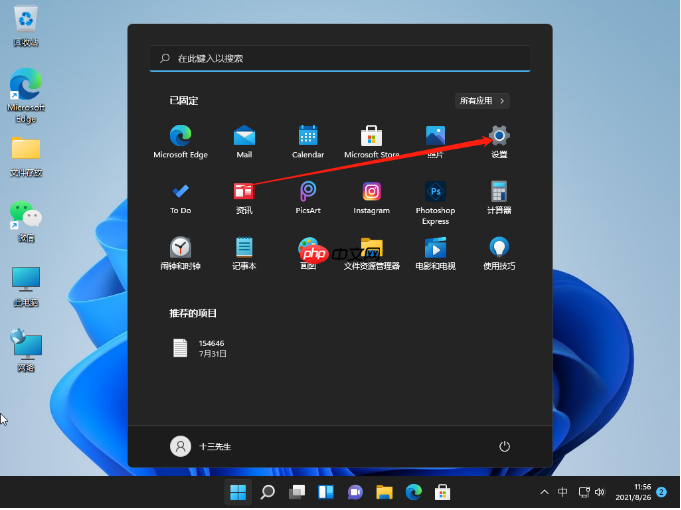
Task: Open Microsoft Store pinned app
Action: coord(371,142)
